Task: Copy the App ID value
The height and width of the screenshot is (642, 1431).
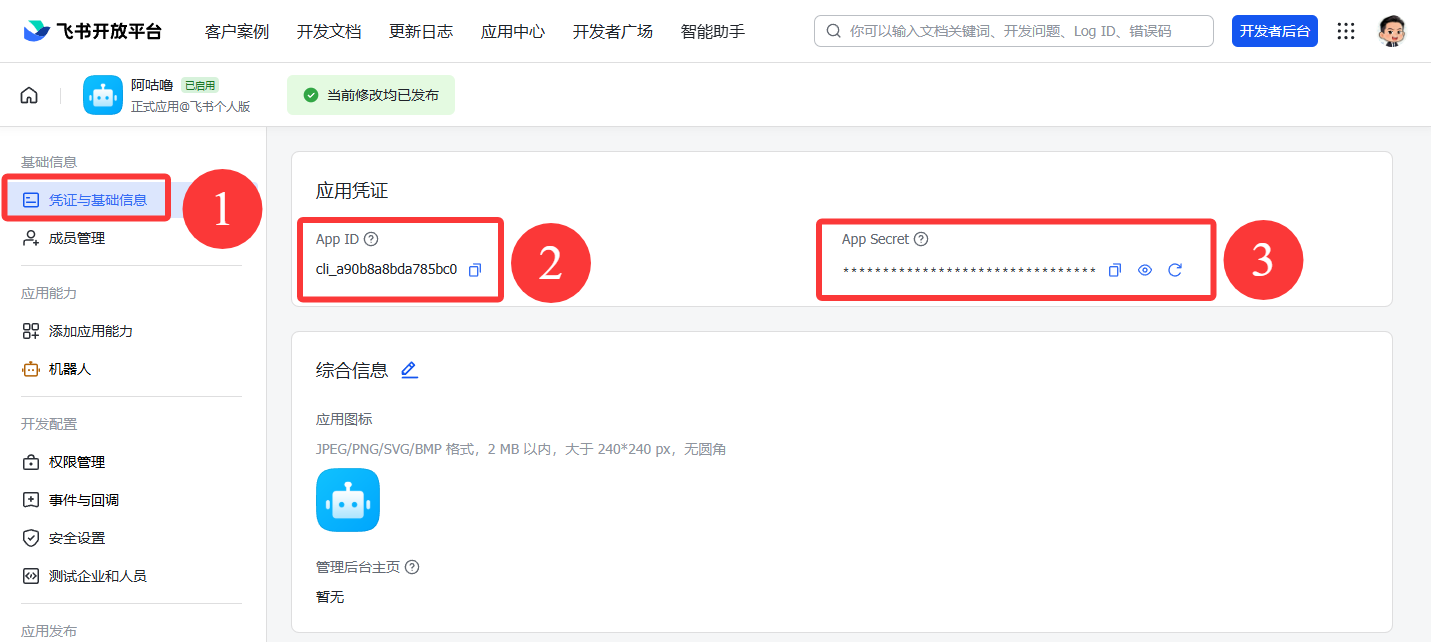Action: click(475, 270)
